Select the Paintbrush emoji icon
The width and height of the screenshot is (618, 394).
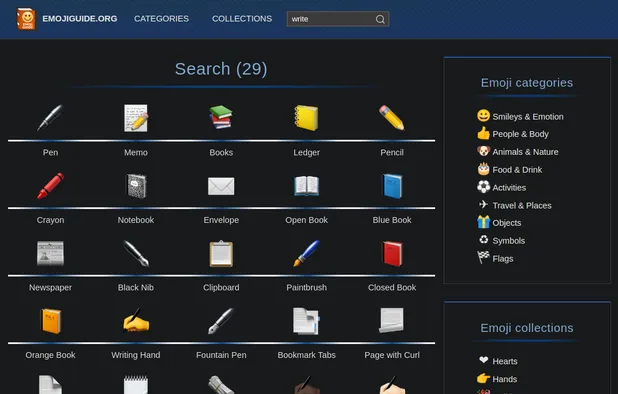(x=306, y=253)
